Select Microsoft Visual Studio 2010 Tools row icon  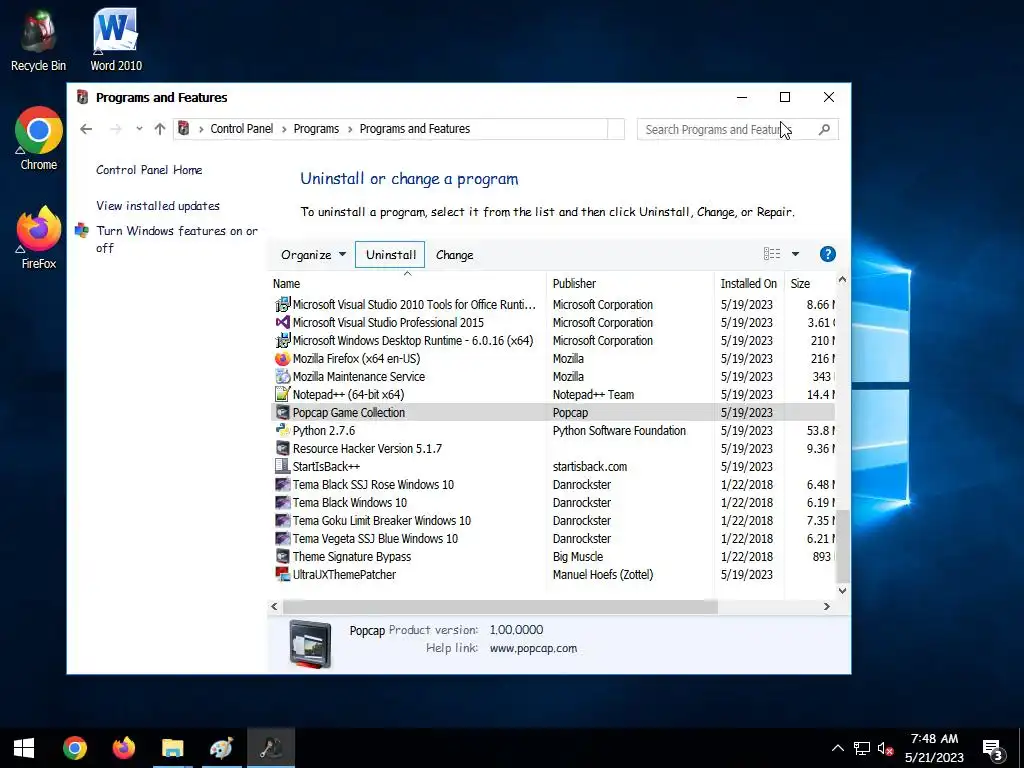tap(282, 304)
